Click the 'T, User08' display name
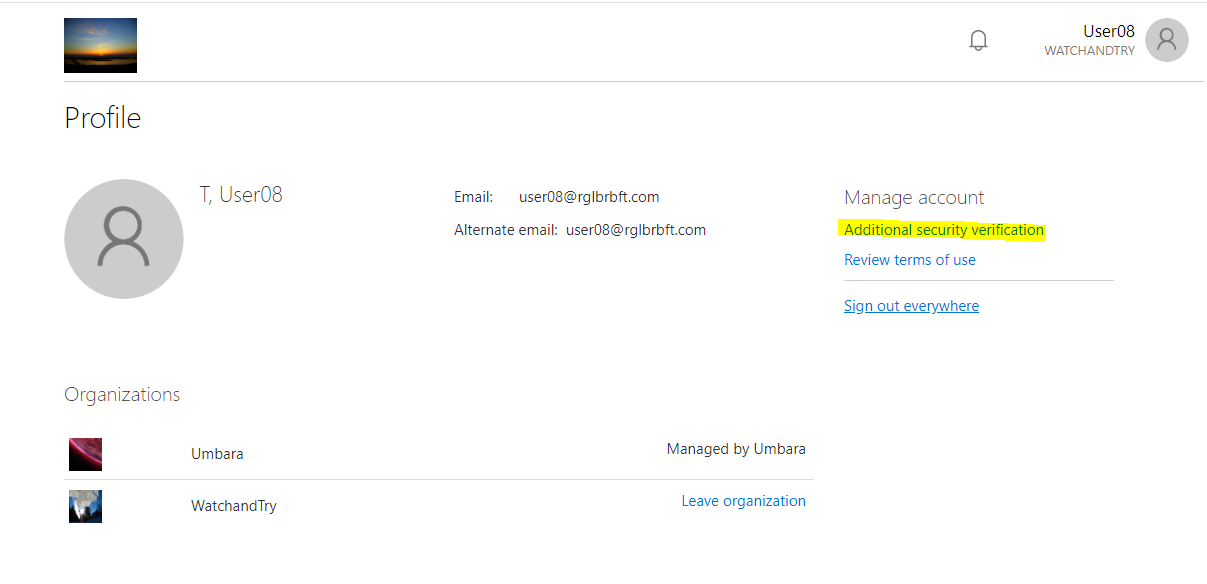 pyautogui.click(x=241, y=195)
